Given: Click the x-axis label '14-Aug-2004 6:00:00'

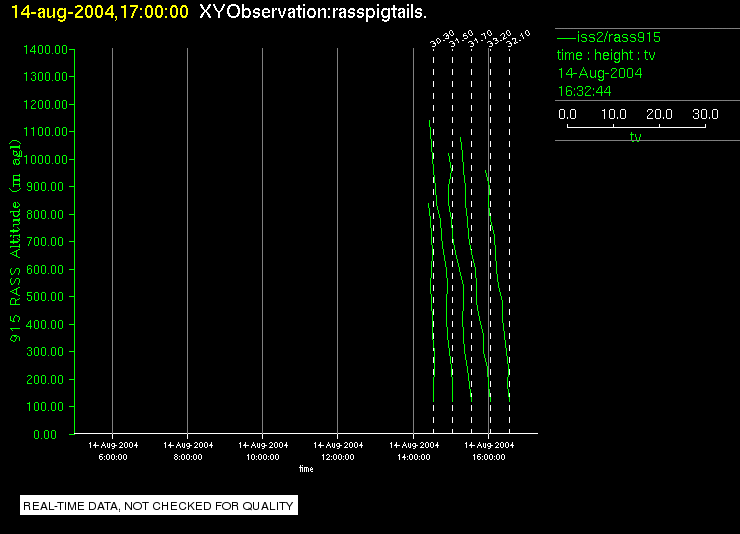Looking at the screenshot, I should click(x=113, y=451).
